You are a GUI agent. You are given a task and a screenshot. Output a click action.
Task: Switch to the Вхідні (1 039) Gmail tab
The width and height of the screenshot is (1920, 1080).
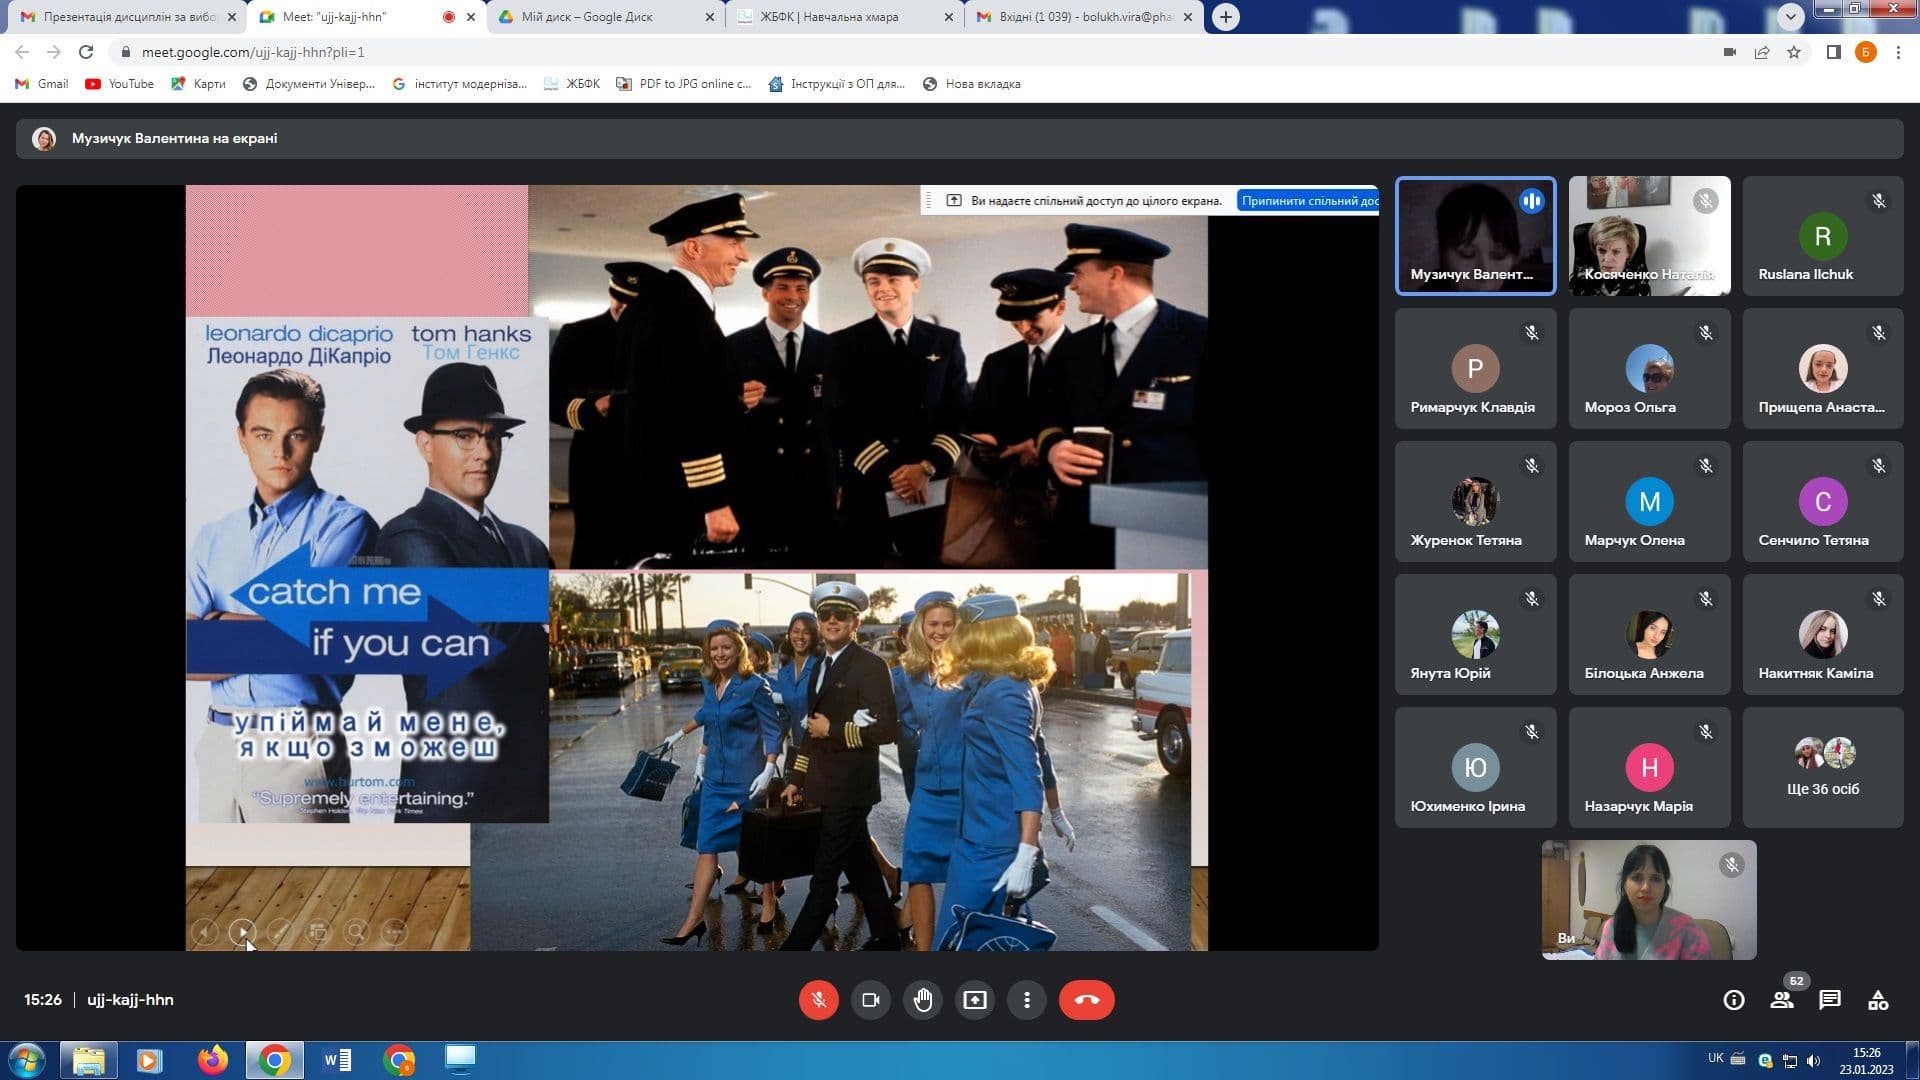(x=1084, y=17)
